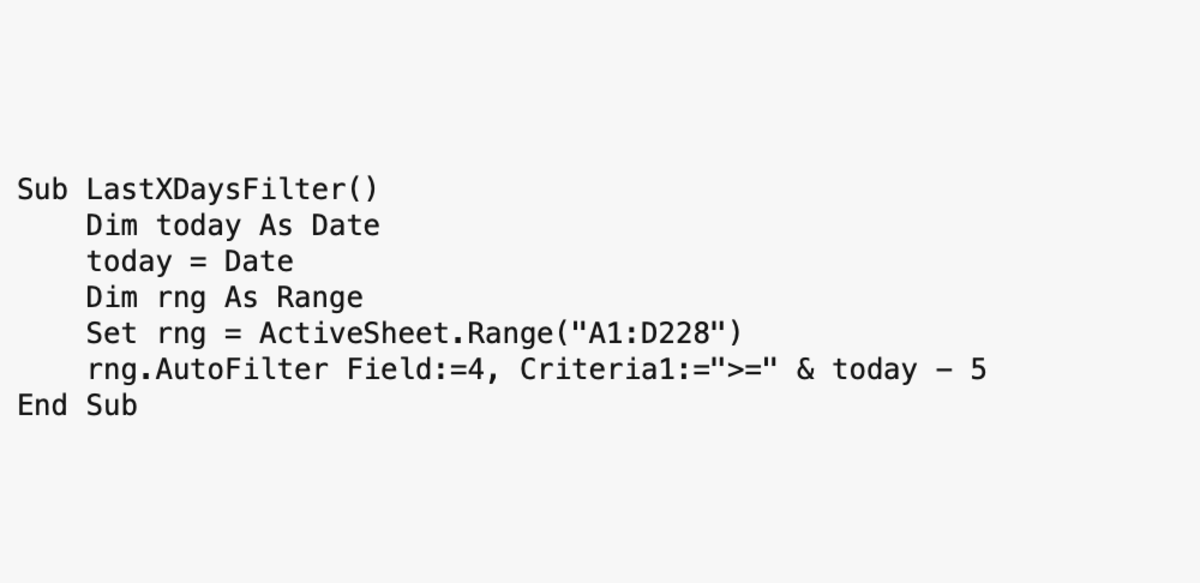
Task: Click 'rng' before .AutoFilter
Action: point(112,369)
